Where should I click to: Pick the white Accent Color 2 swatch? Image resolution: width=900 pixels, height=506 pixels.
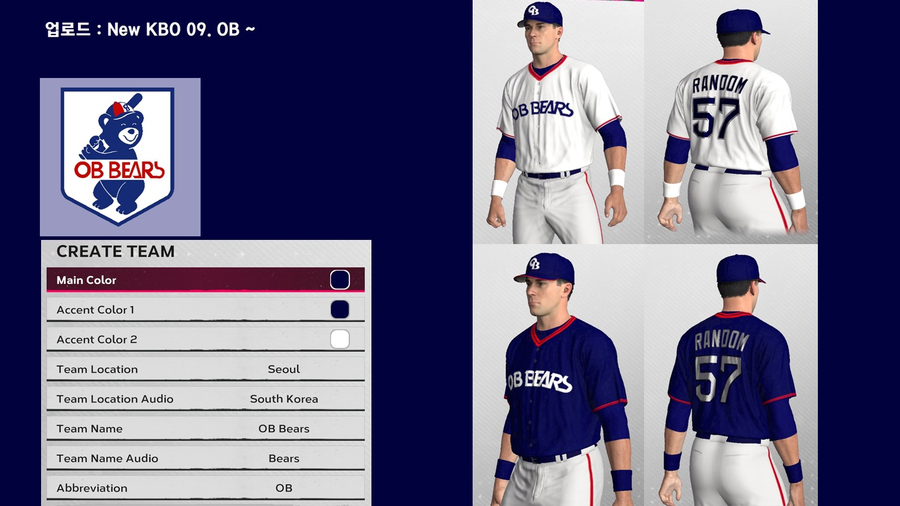[340, 339]
